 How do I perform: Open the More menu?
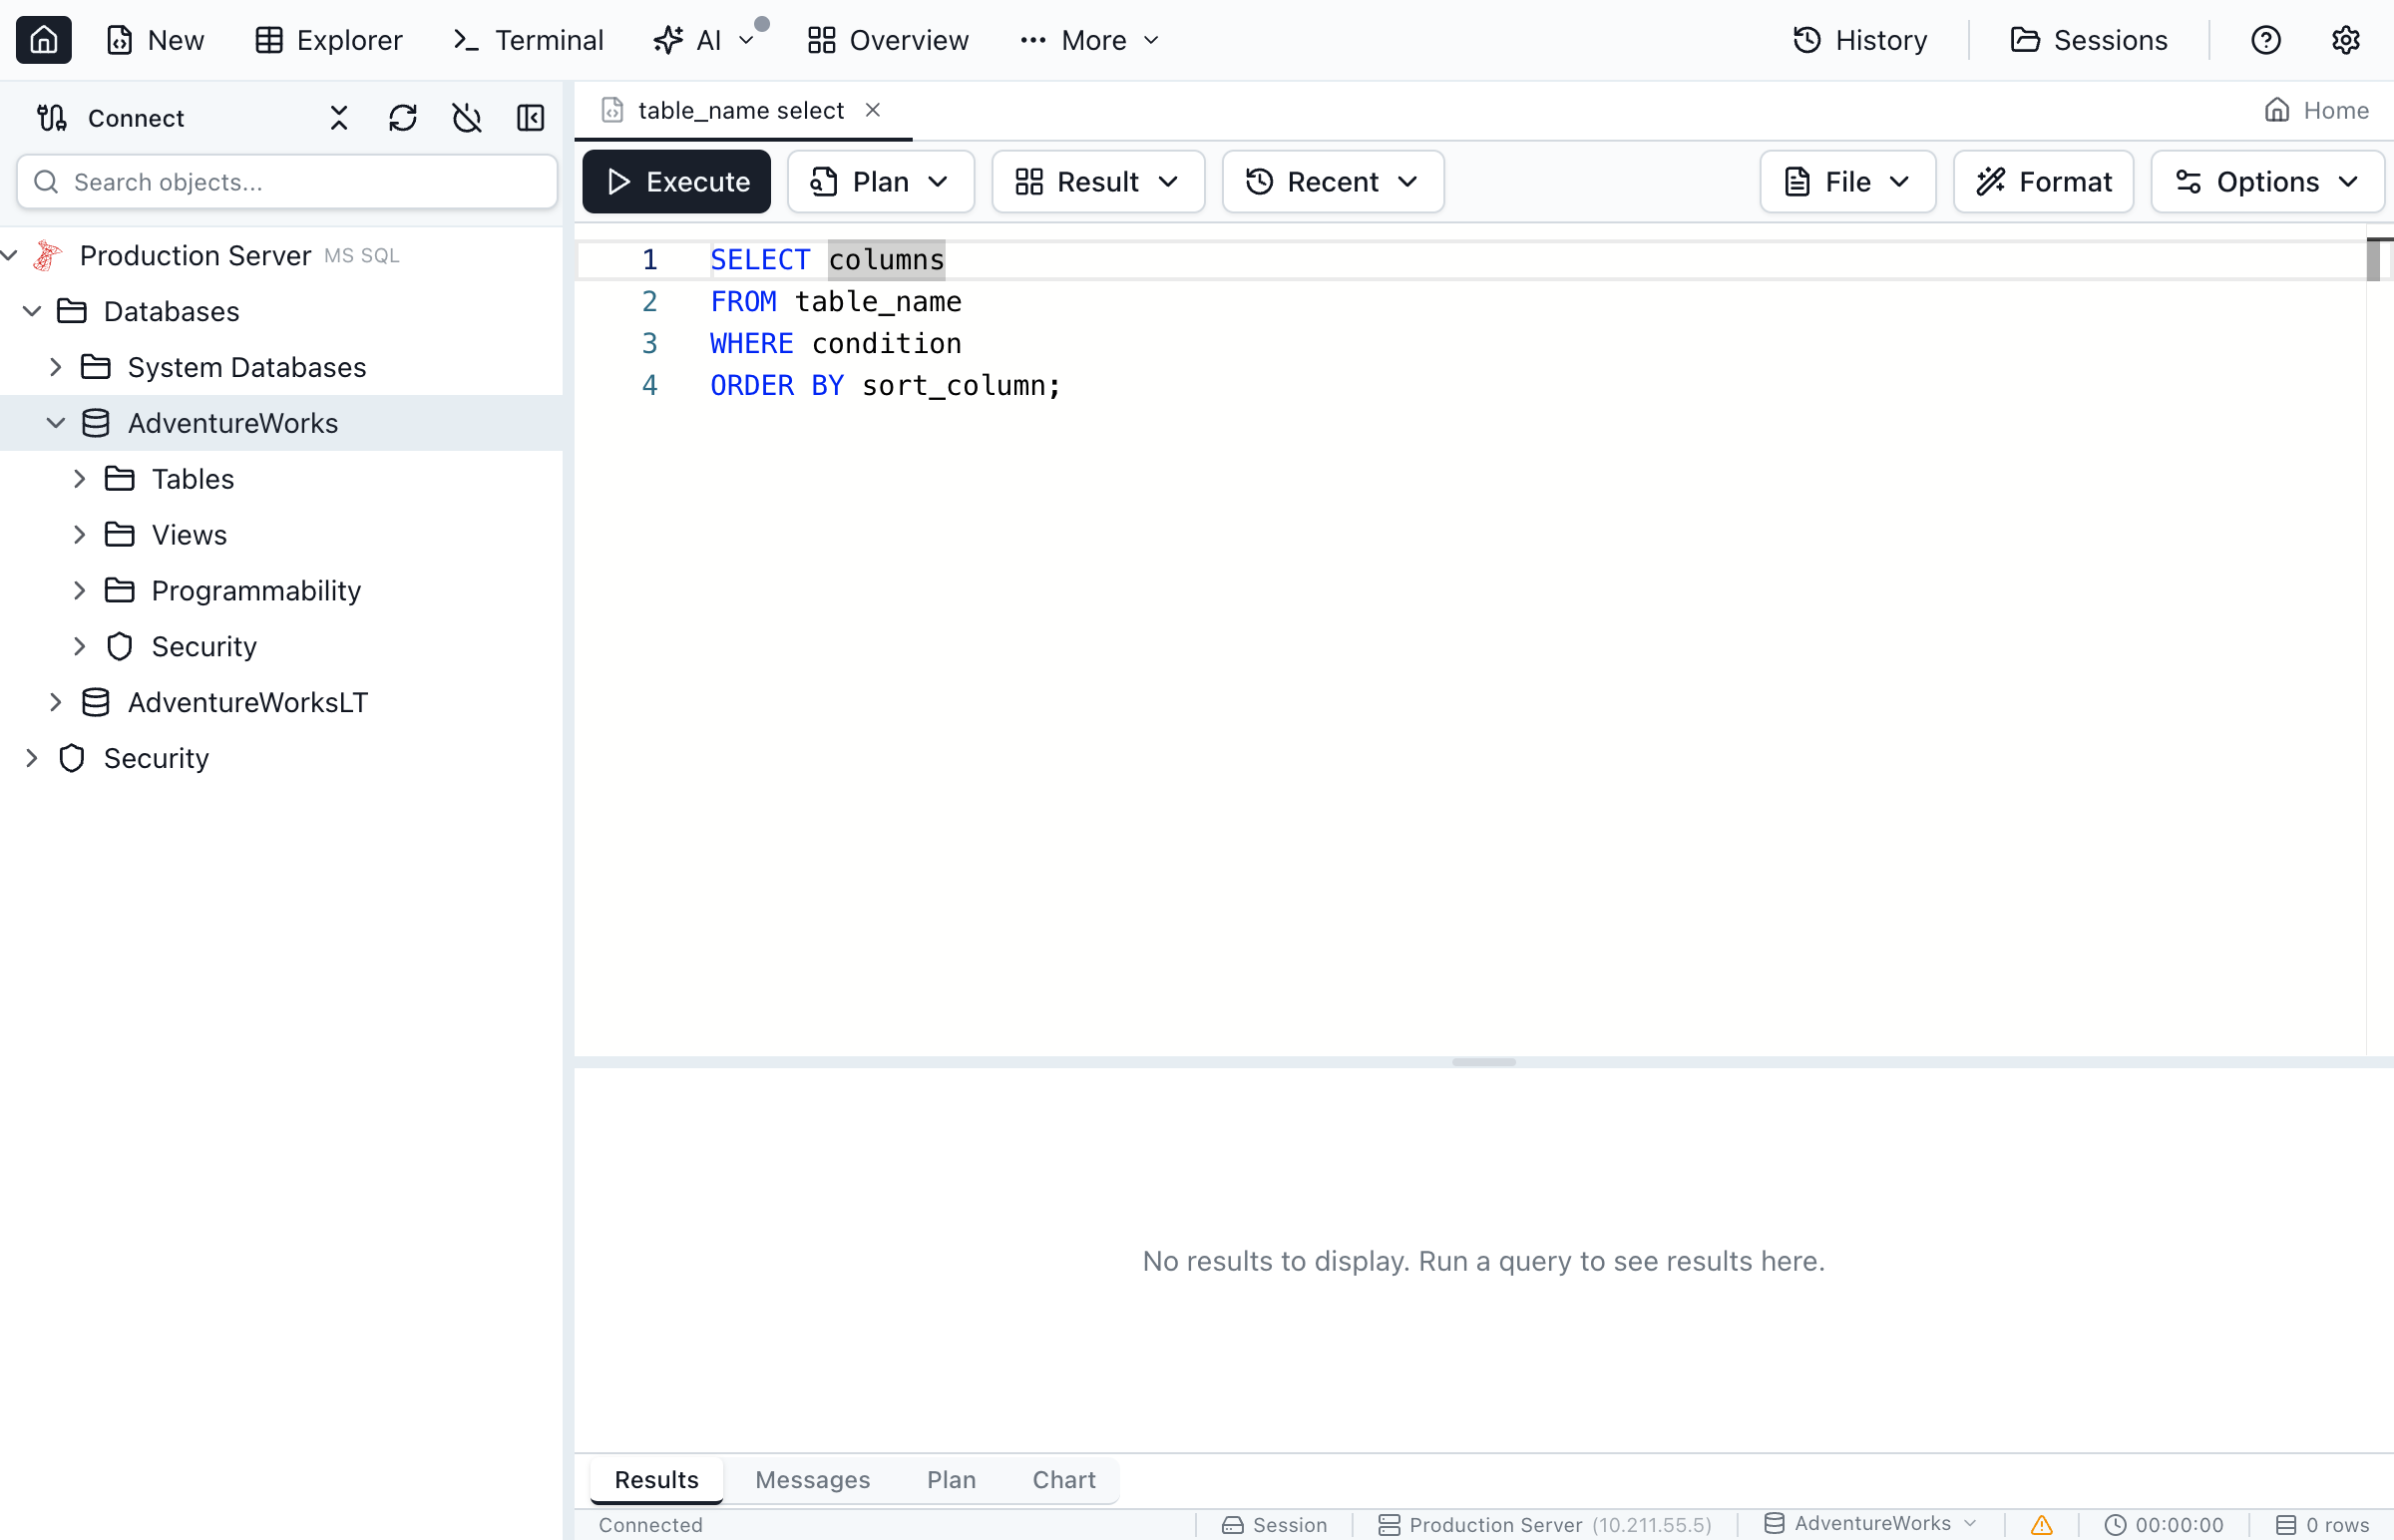[x=1089, y=40]
